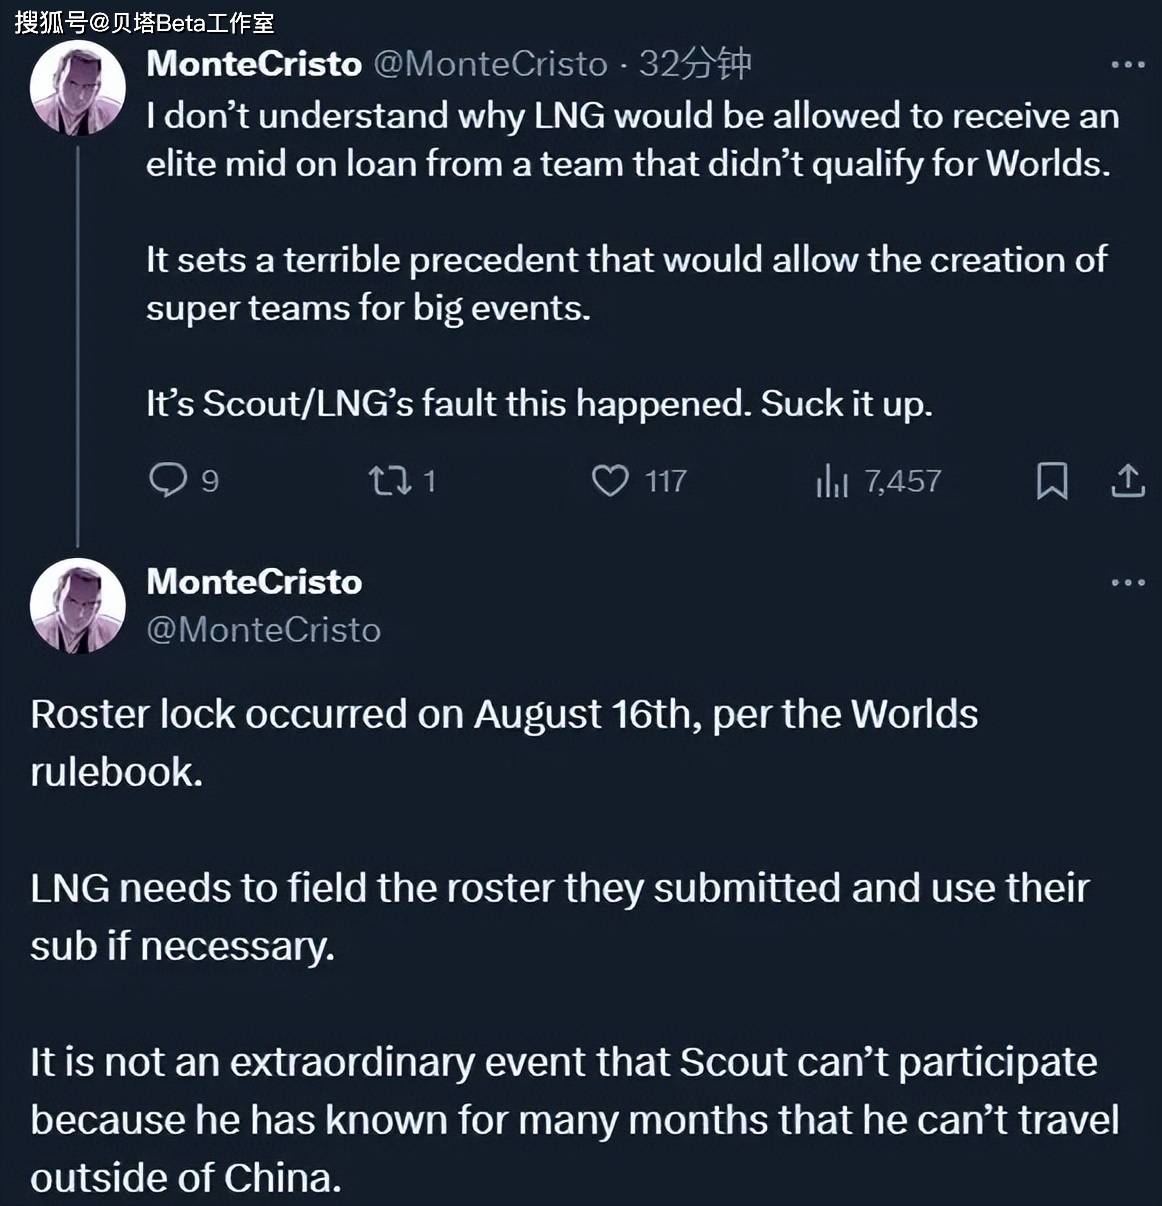Image resolution: width=1162 pixels, height=1206 pixels.
Task: Click the retweet arrows icon
Action: pyautogui.click(x=389, y=481)
